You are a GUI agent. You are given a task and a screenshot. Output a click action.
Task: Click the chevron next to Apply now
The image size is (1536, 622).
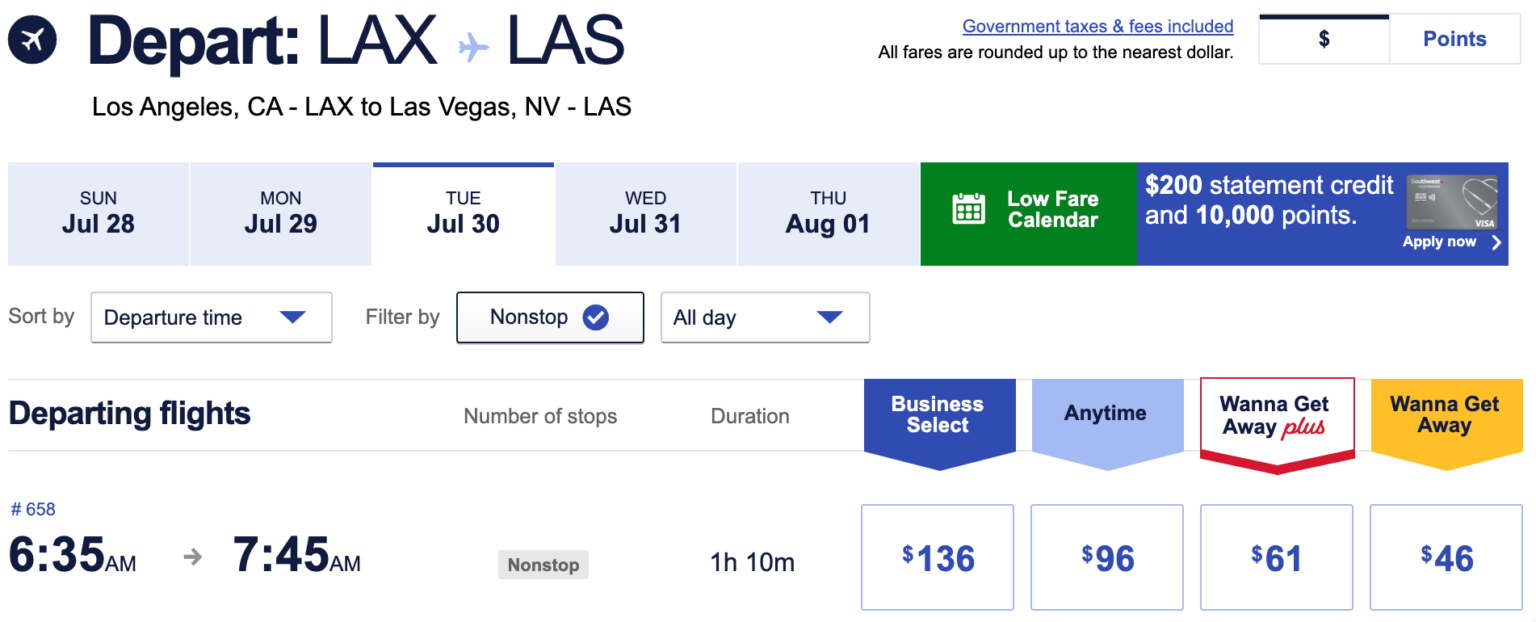(1496, 241)
